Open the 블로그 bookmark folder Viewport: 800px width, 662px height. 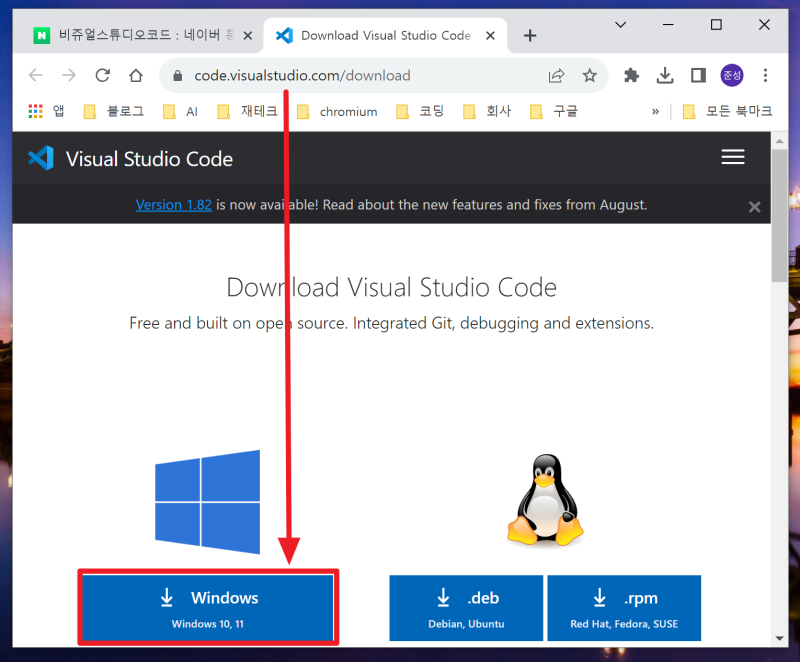[x=114, y=111]
